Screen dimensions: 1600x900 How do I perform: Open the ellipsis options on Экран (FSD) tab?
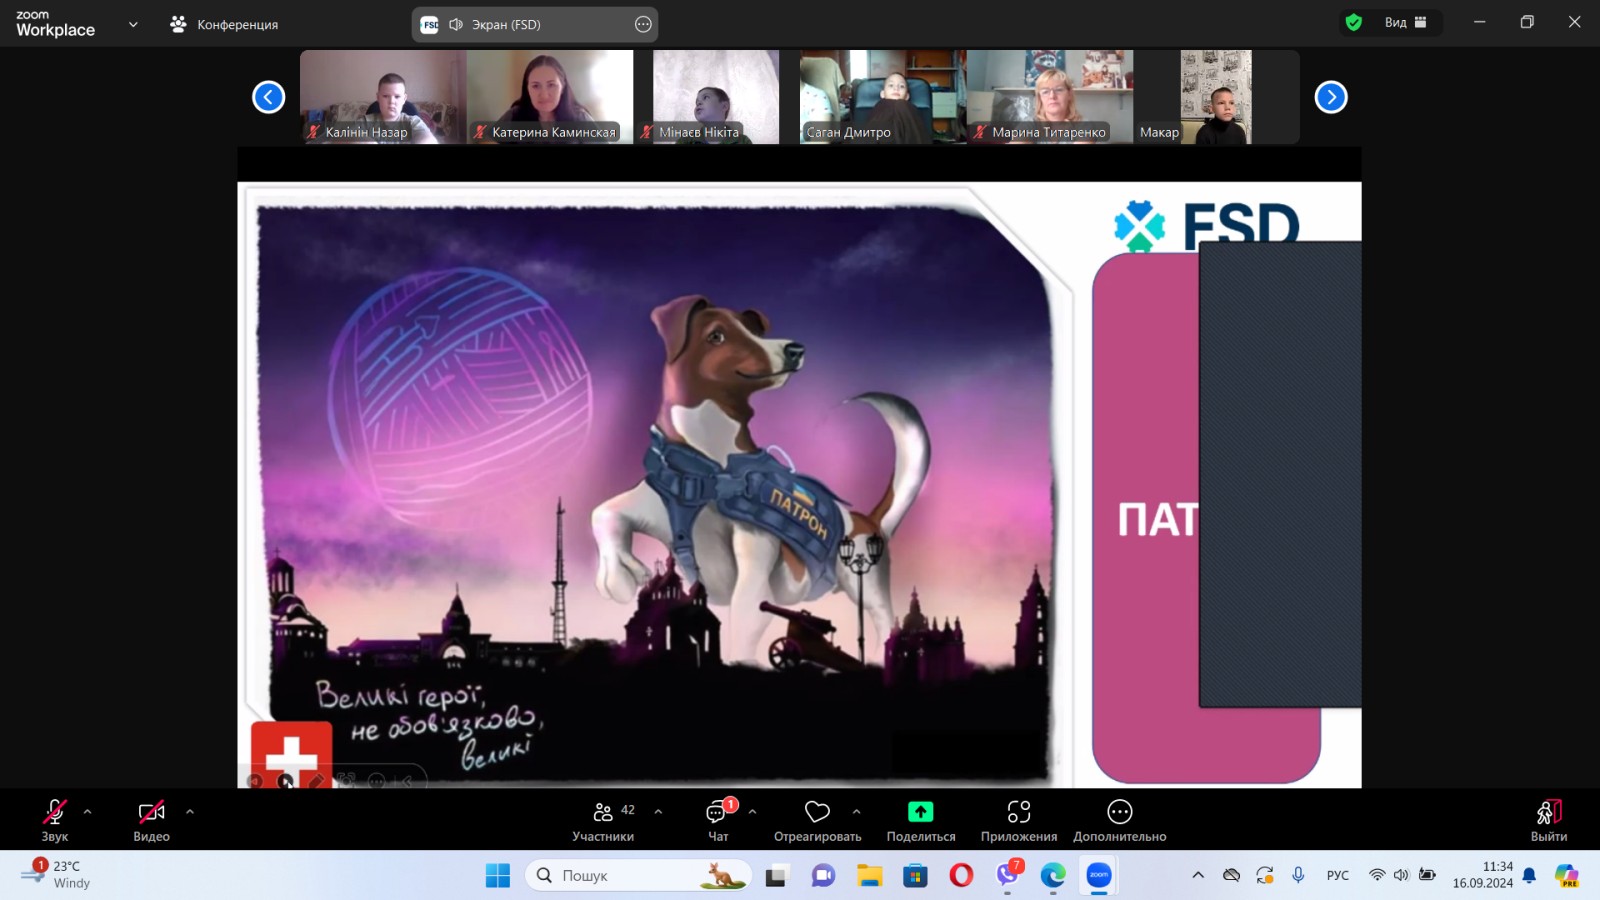(x=643, y=24)
